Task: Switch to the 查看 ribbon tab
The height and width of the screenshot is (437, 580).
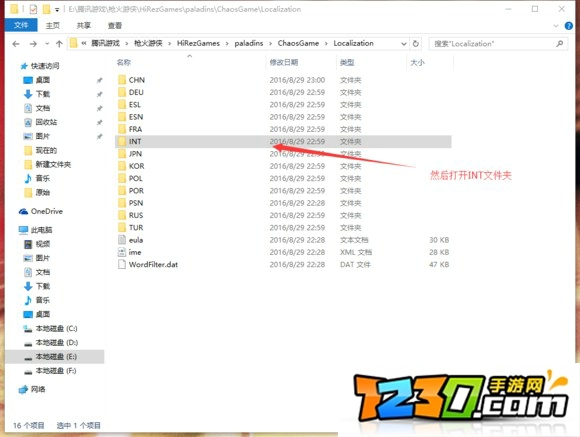Action: pyautogui.click(x=115, y=25)
